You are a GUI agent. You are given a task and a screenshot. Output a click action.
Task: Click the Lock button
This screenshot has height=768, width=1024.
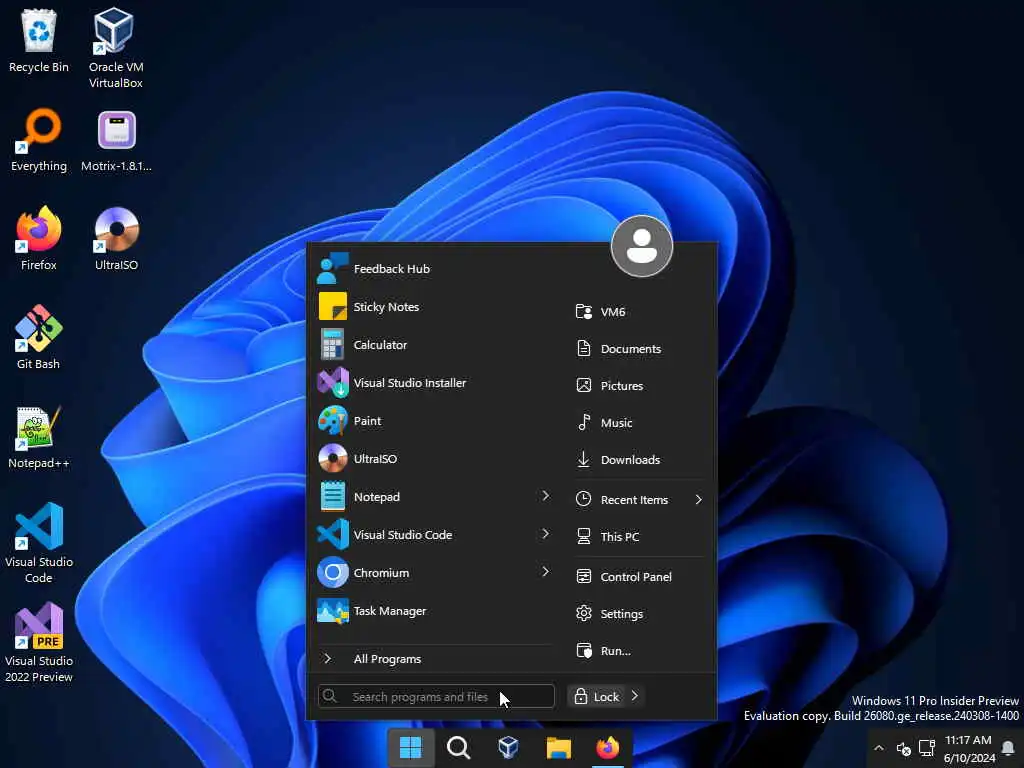coord(597,697)
